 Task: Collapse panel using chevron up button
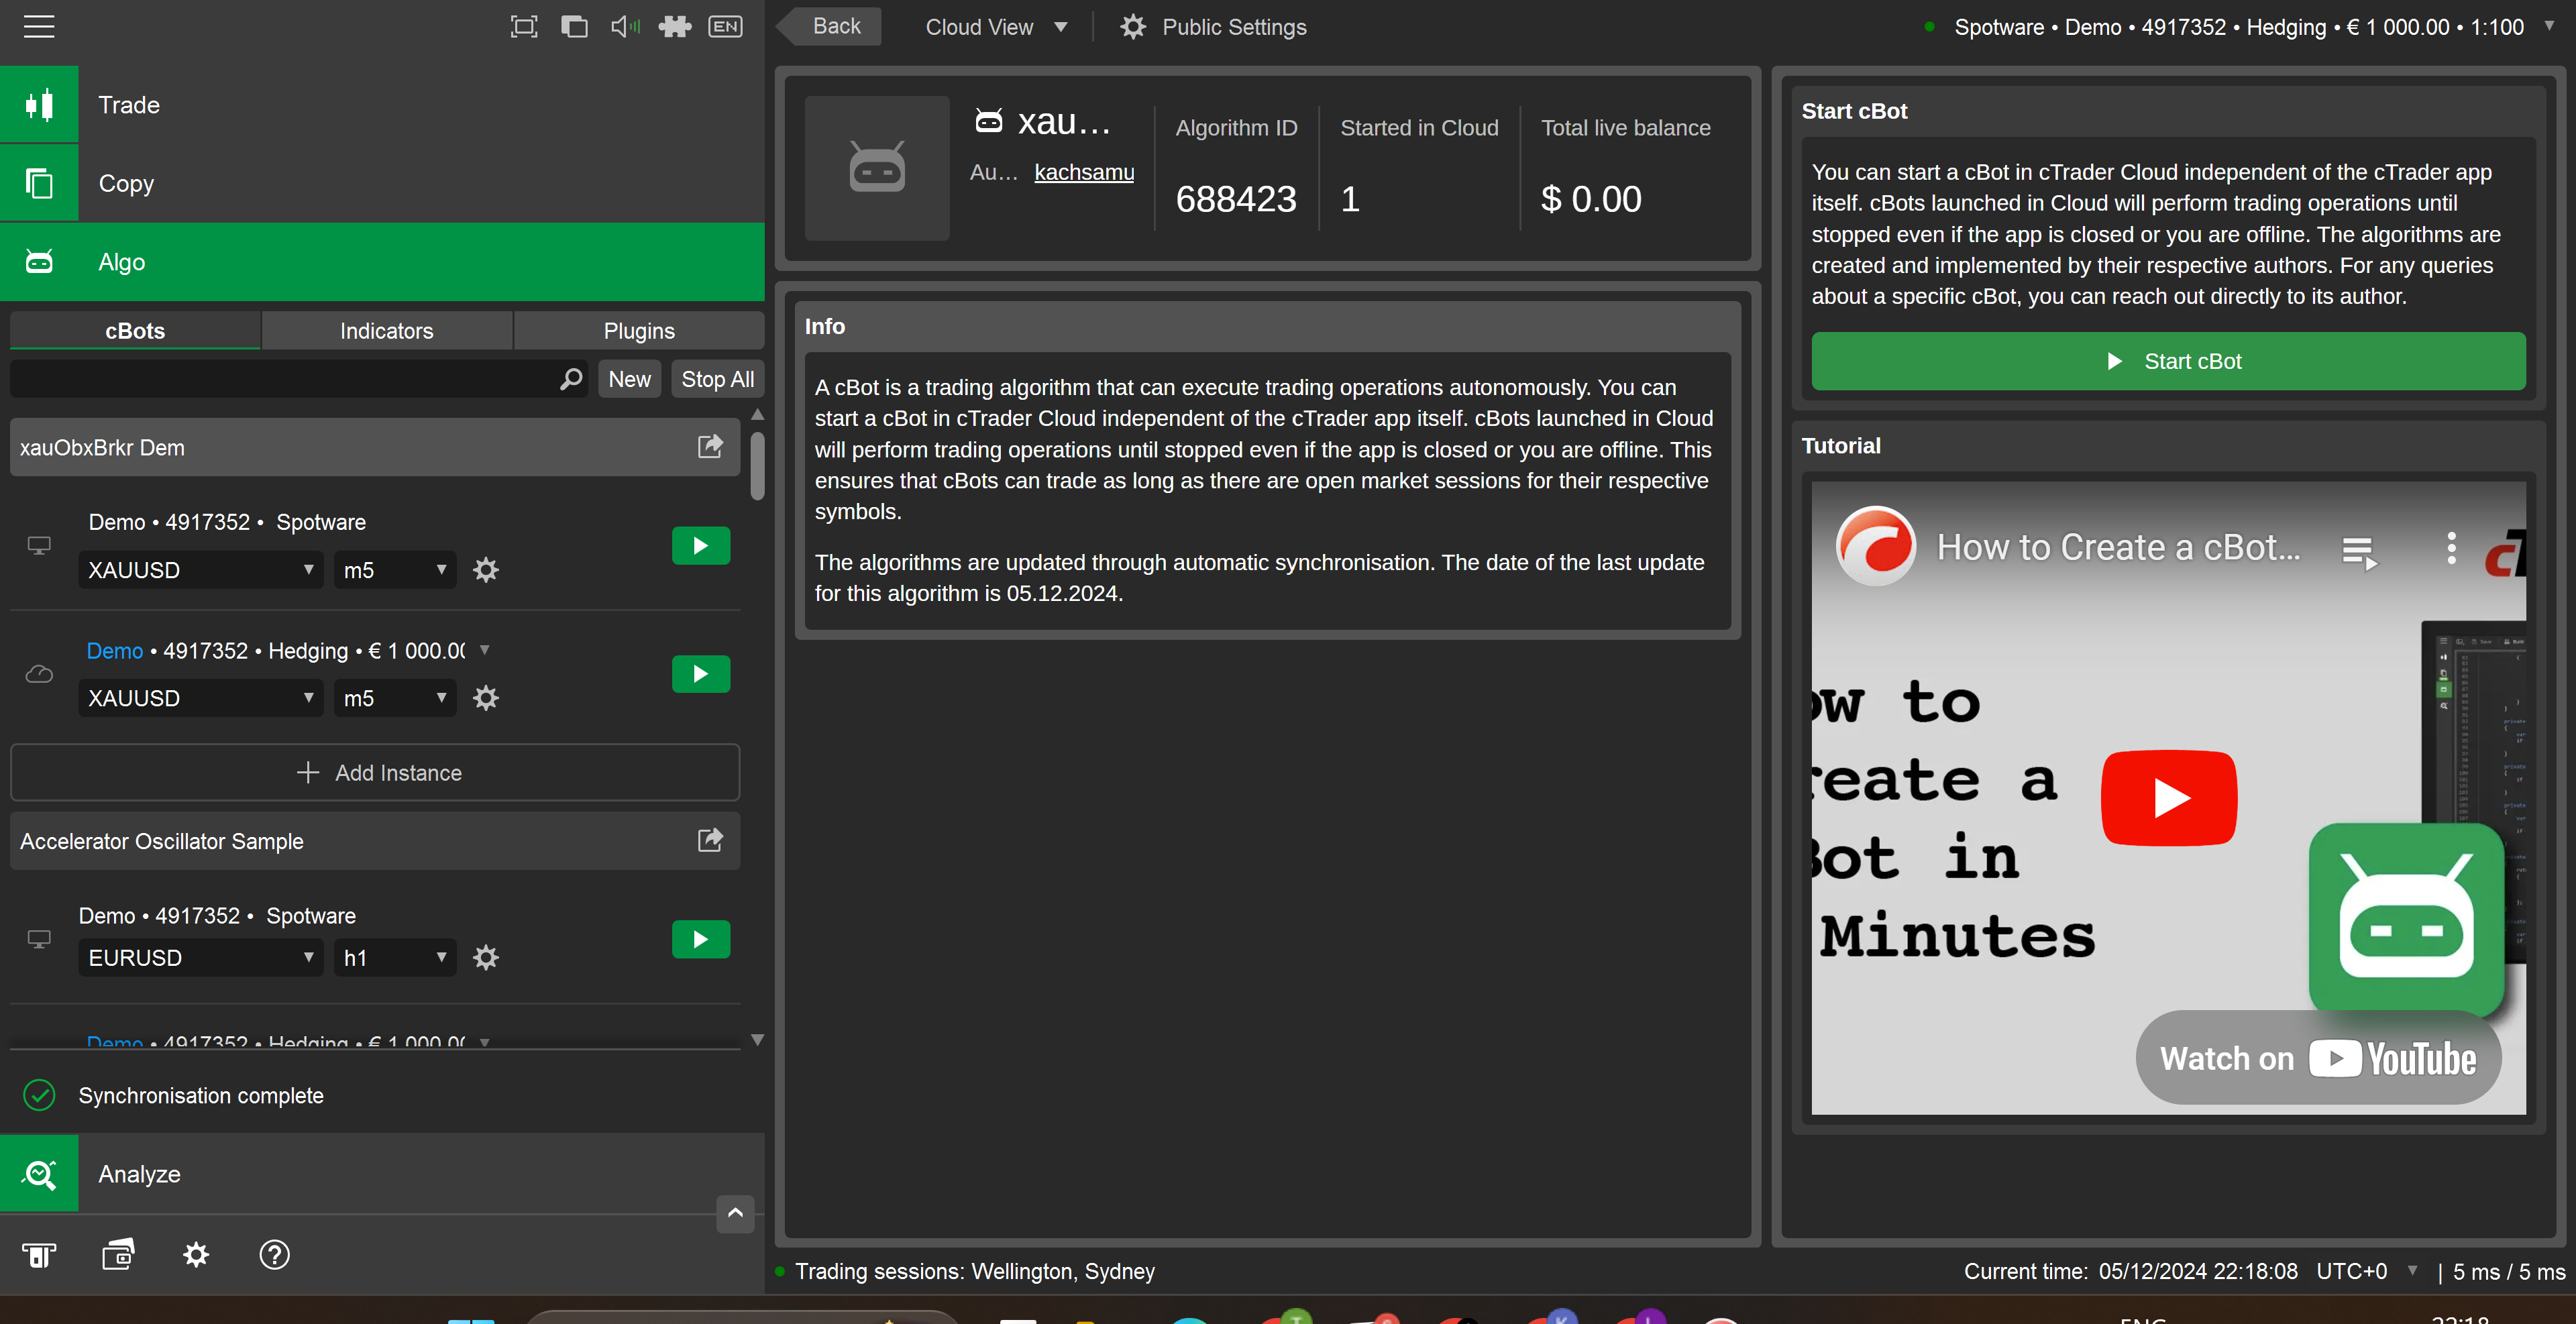tap(735, 1213)
